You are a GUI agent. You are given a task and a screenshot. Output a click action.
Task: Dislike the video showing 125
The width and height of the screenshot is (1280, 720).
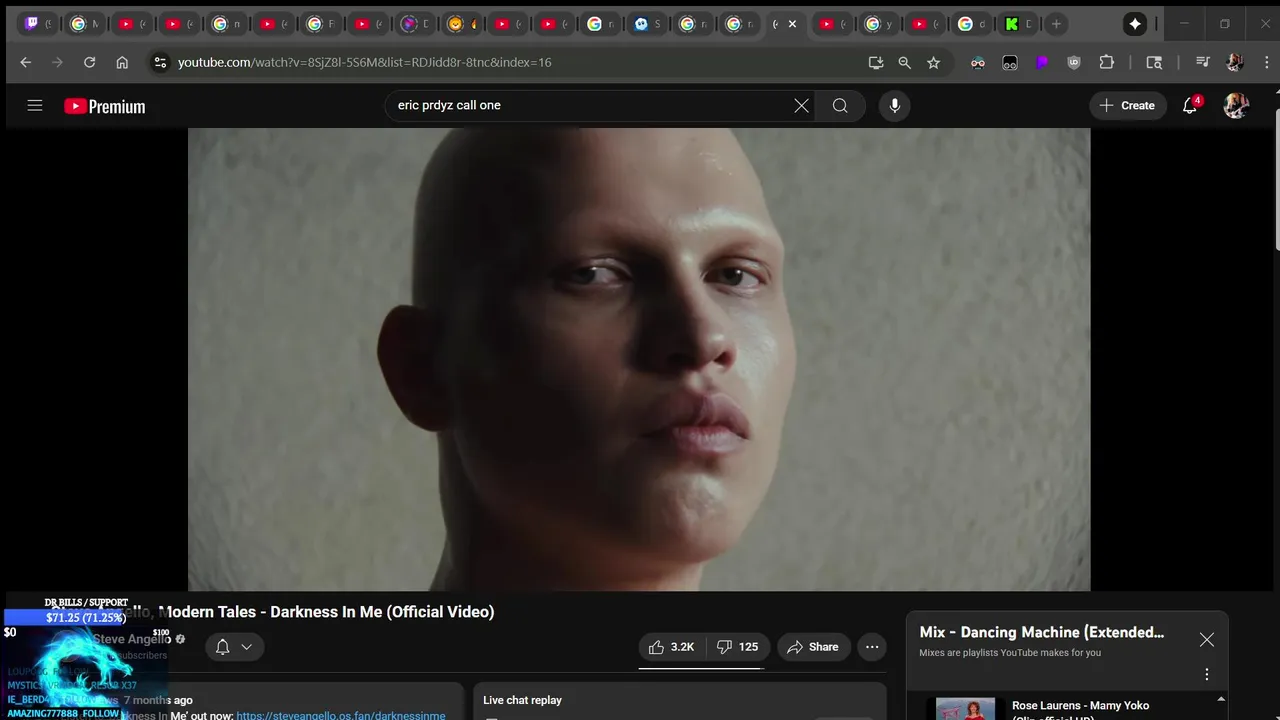pos(738,647)
